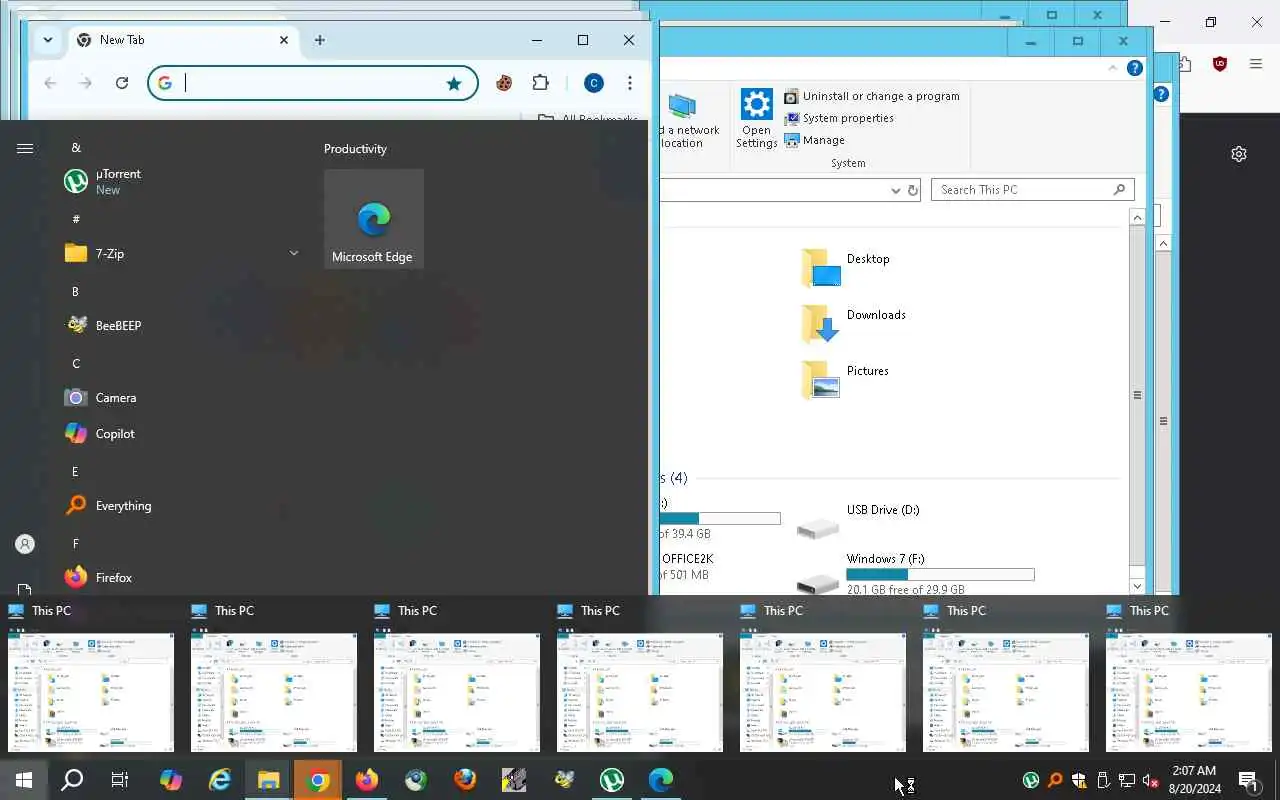1280x800 pixels.
Task: Open Microsoft Edge tile under Productivity
Action: click(374, 219)
